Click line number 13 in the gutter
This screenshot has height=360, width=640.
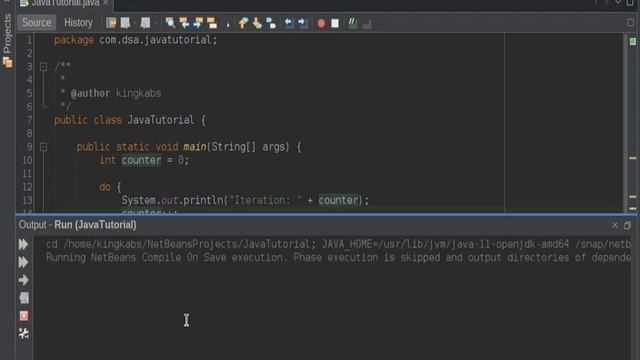click(x=27, y=200)
